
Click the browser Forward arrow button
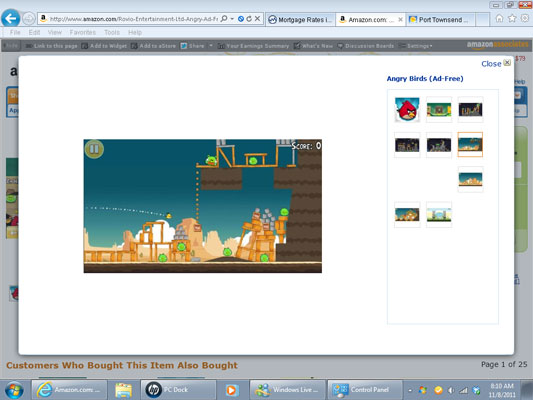(x=29, y=19)
